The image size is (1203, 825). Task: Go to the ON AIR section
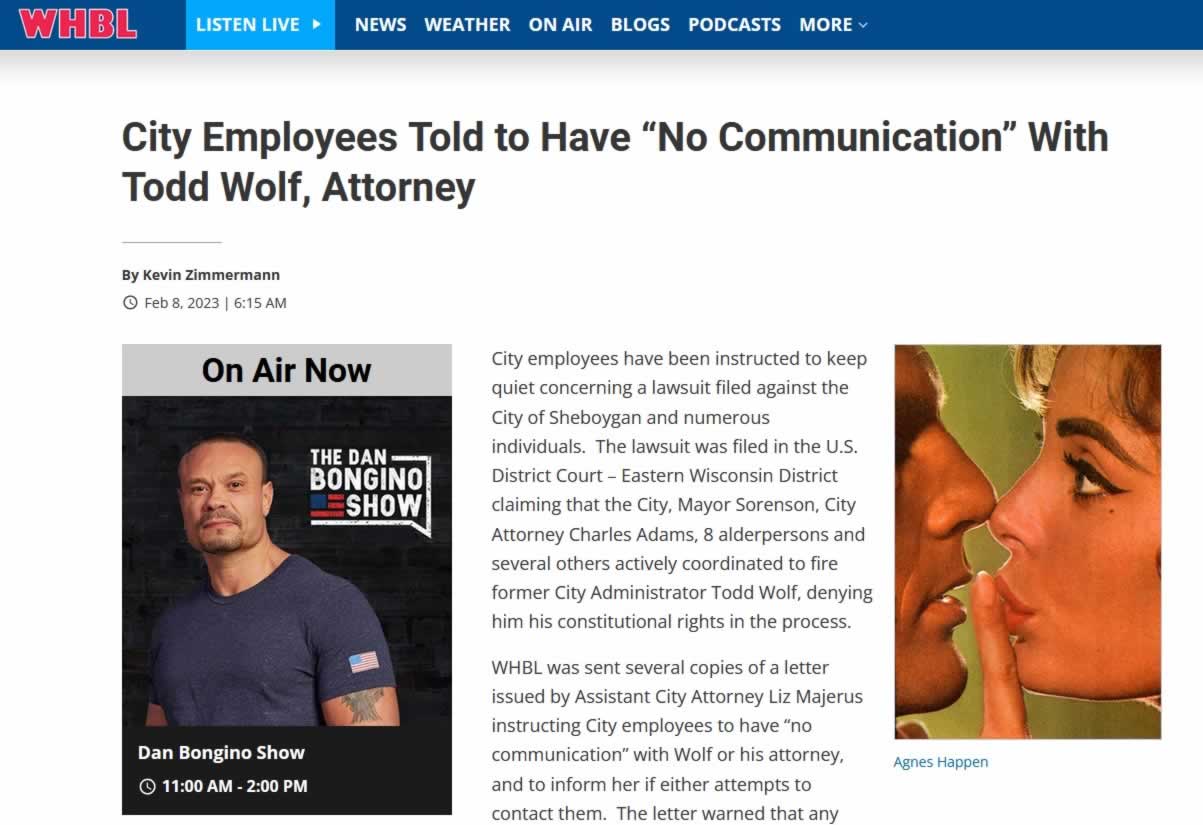coord(560,25)
